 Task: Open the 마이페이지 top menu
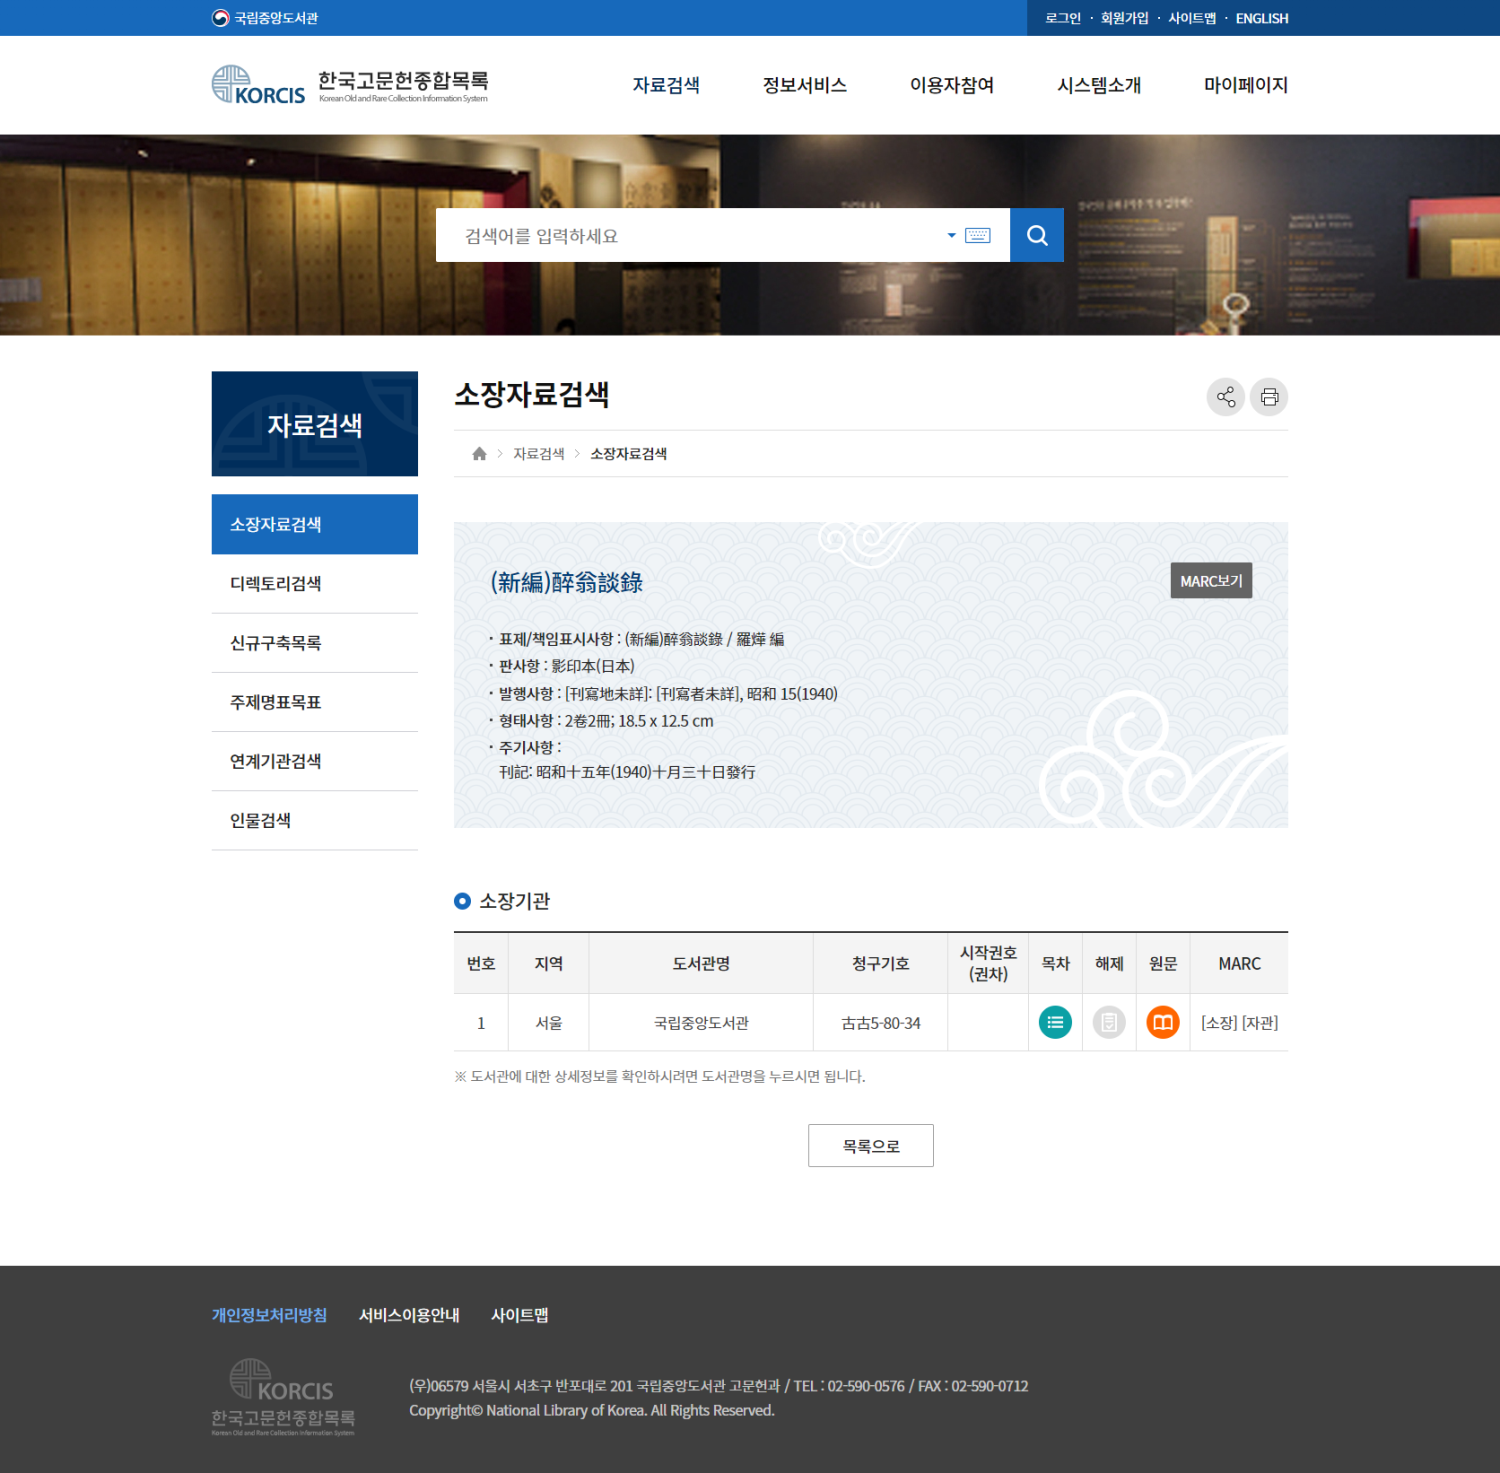1246,85
